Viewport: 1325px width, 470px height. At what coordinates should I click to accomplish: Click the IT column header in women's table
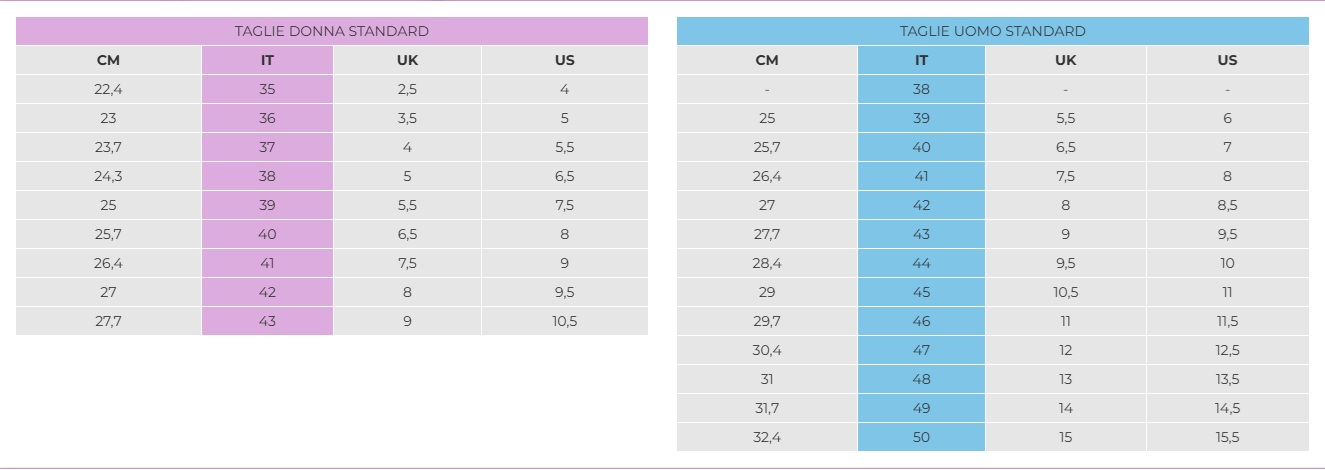click(x=267, y=60)
